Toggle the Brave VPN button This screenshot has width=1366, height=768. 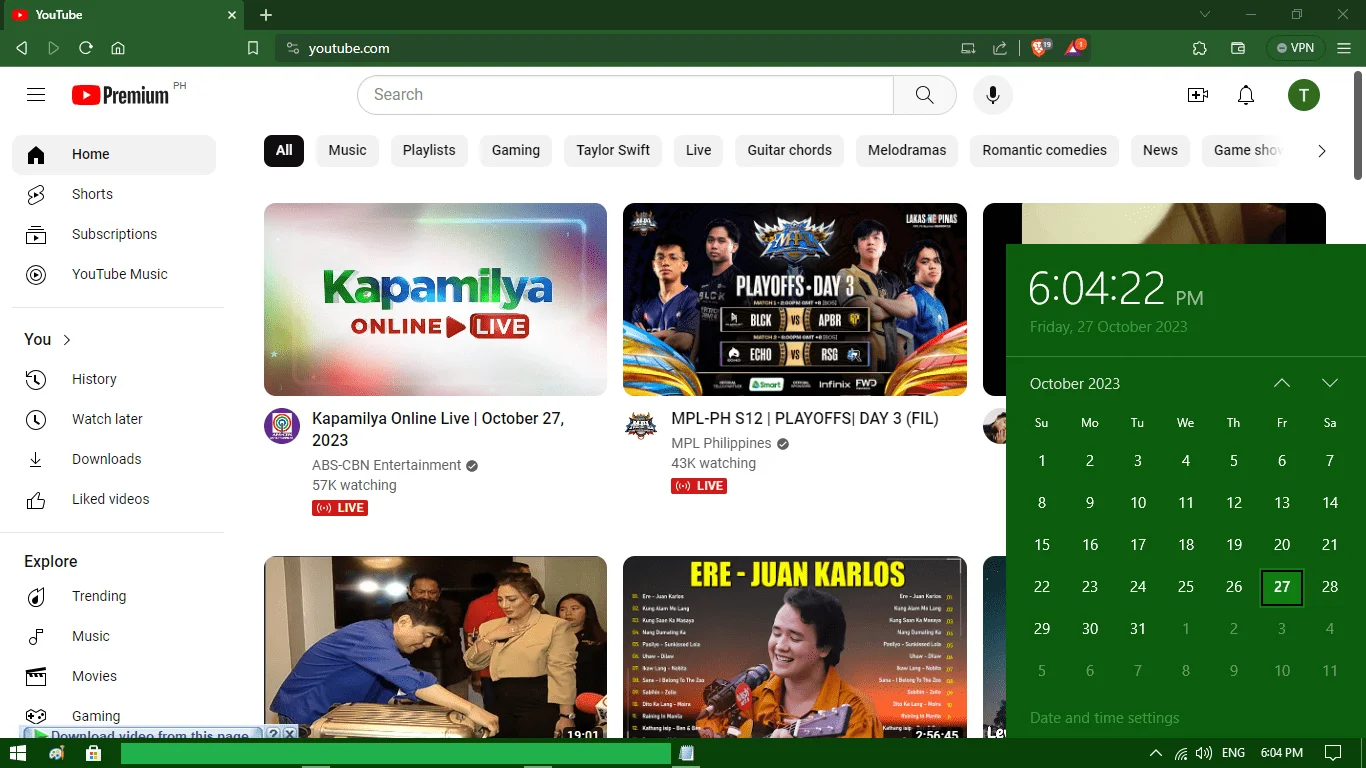click(x=1295, y=48)
